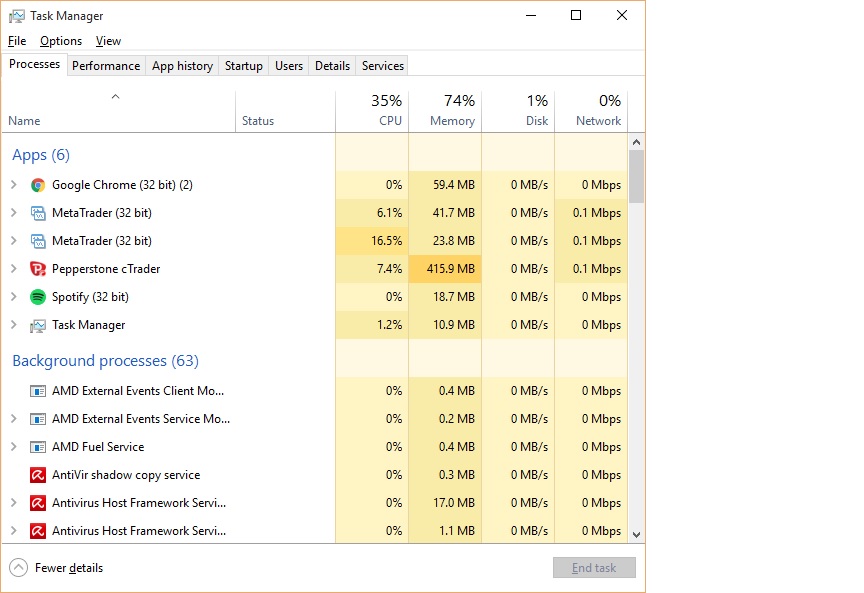
Task: Click the Pepperstone cTrader icon
Action: point(37,269)
